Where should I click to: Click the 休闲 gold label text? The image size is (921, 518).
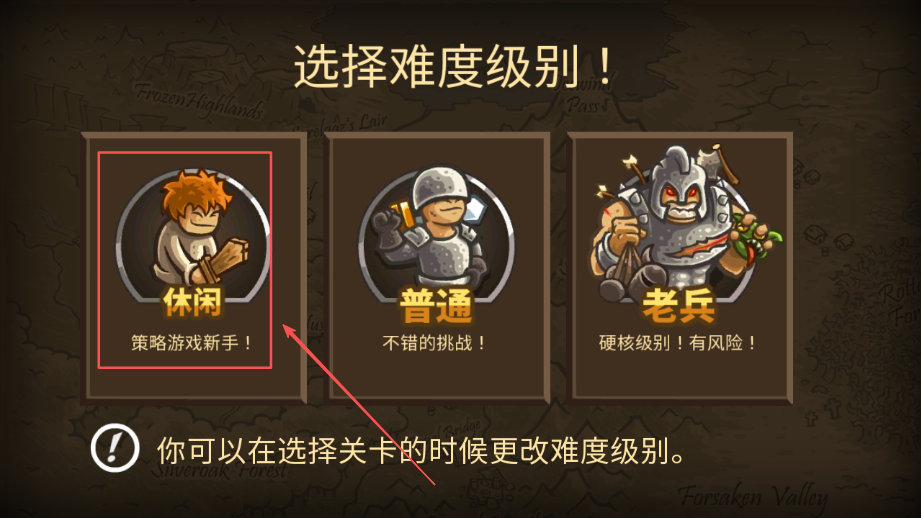(193, 302)
